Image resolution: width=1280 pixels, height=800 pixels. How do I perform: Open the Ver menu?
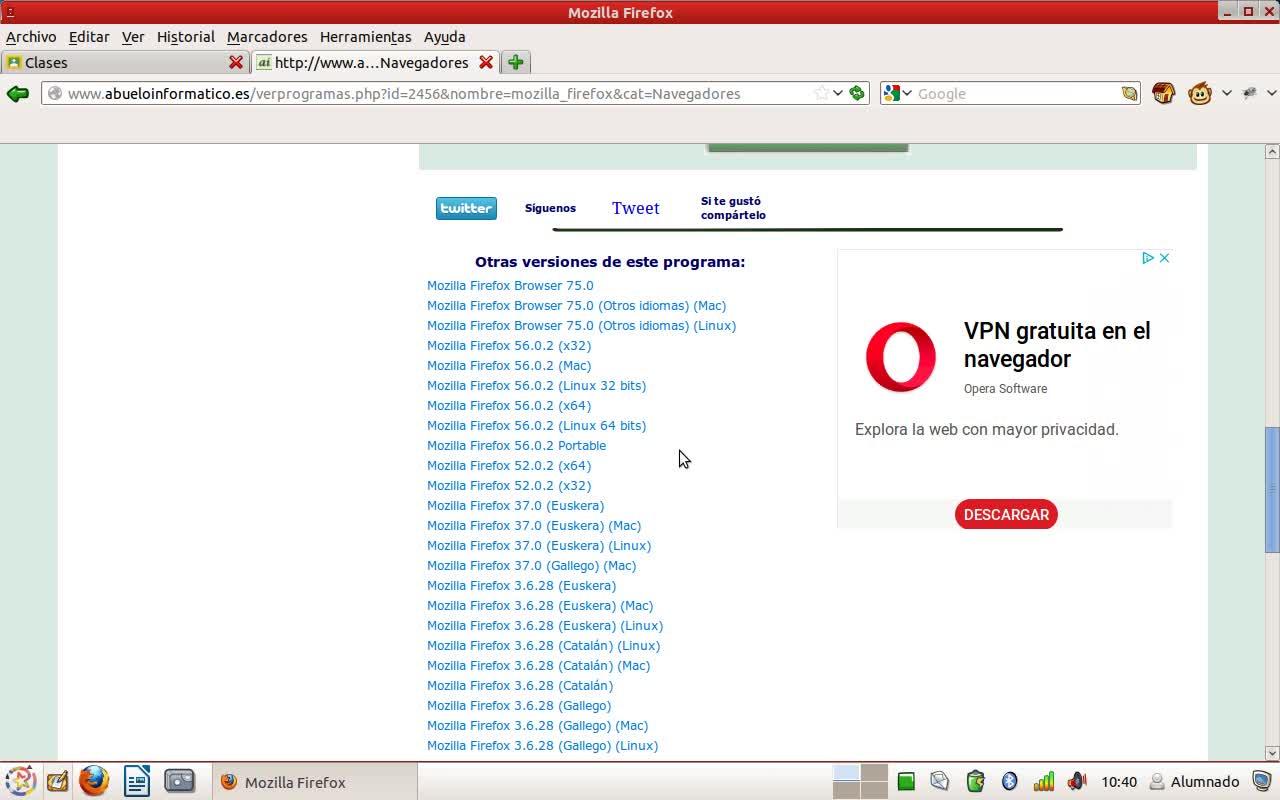[133, 36]
